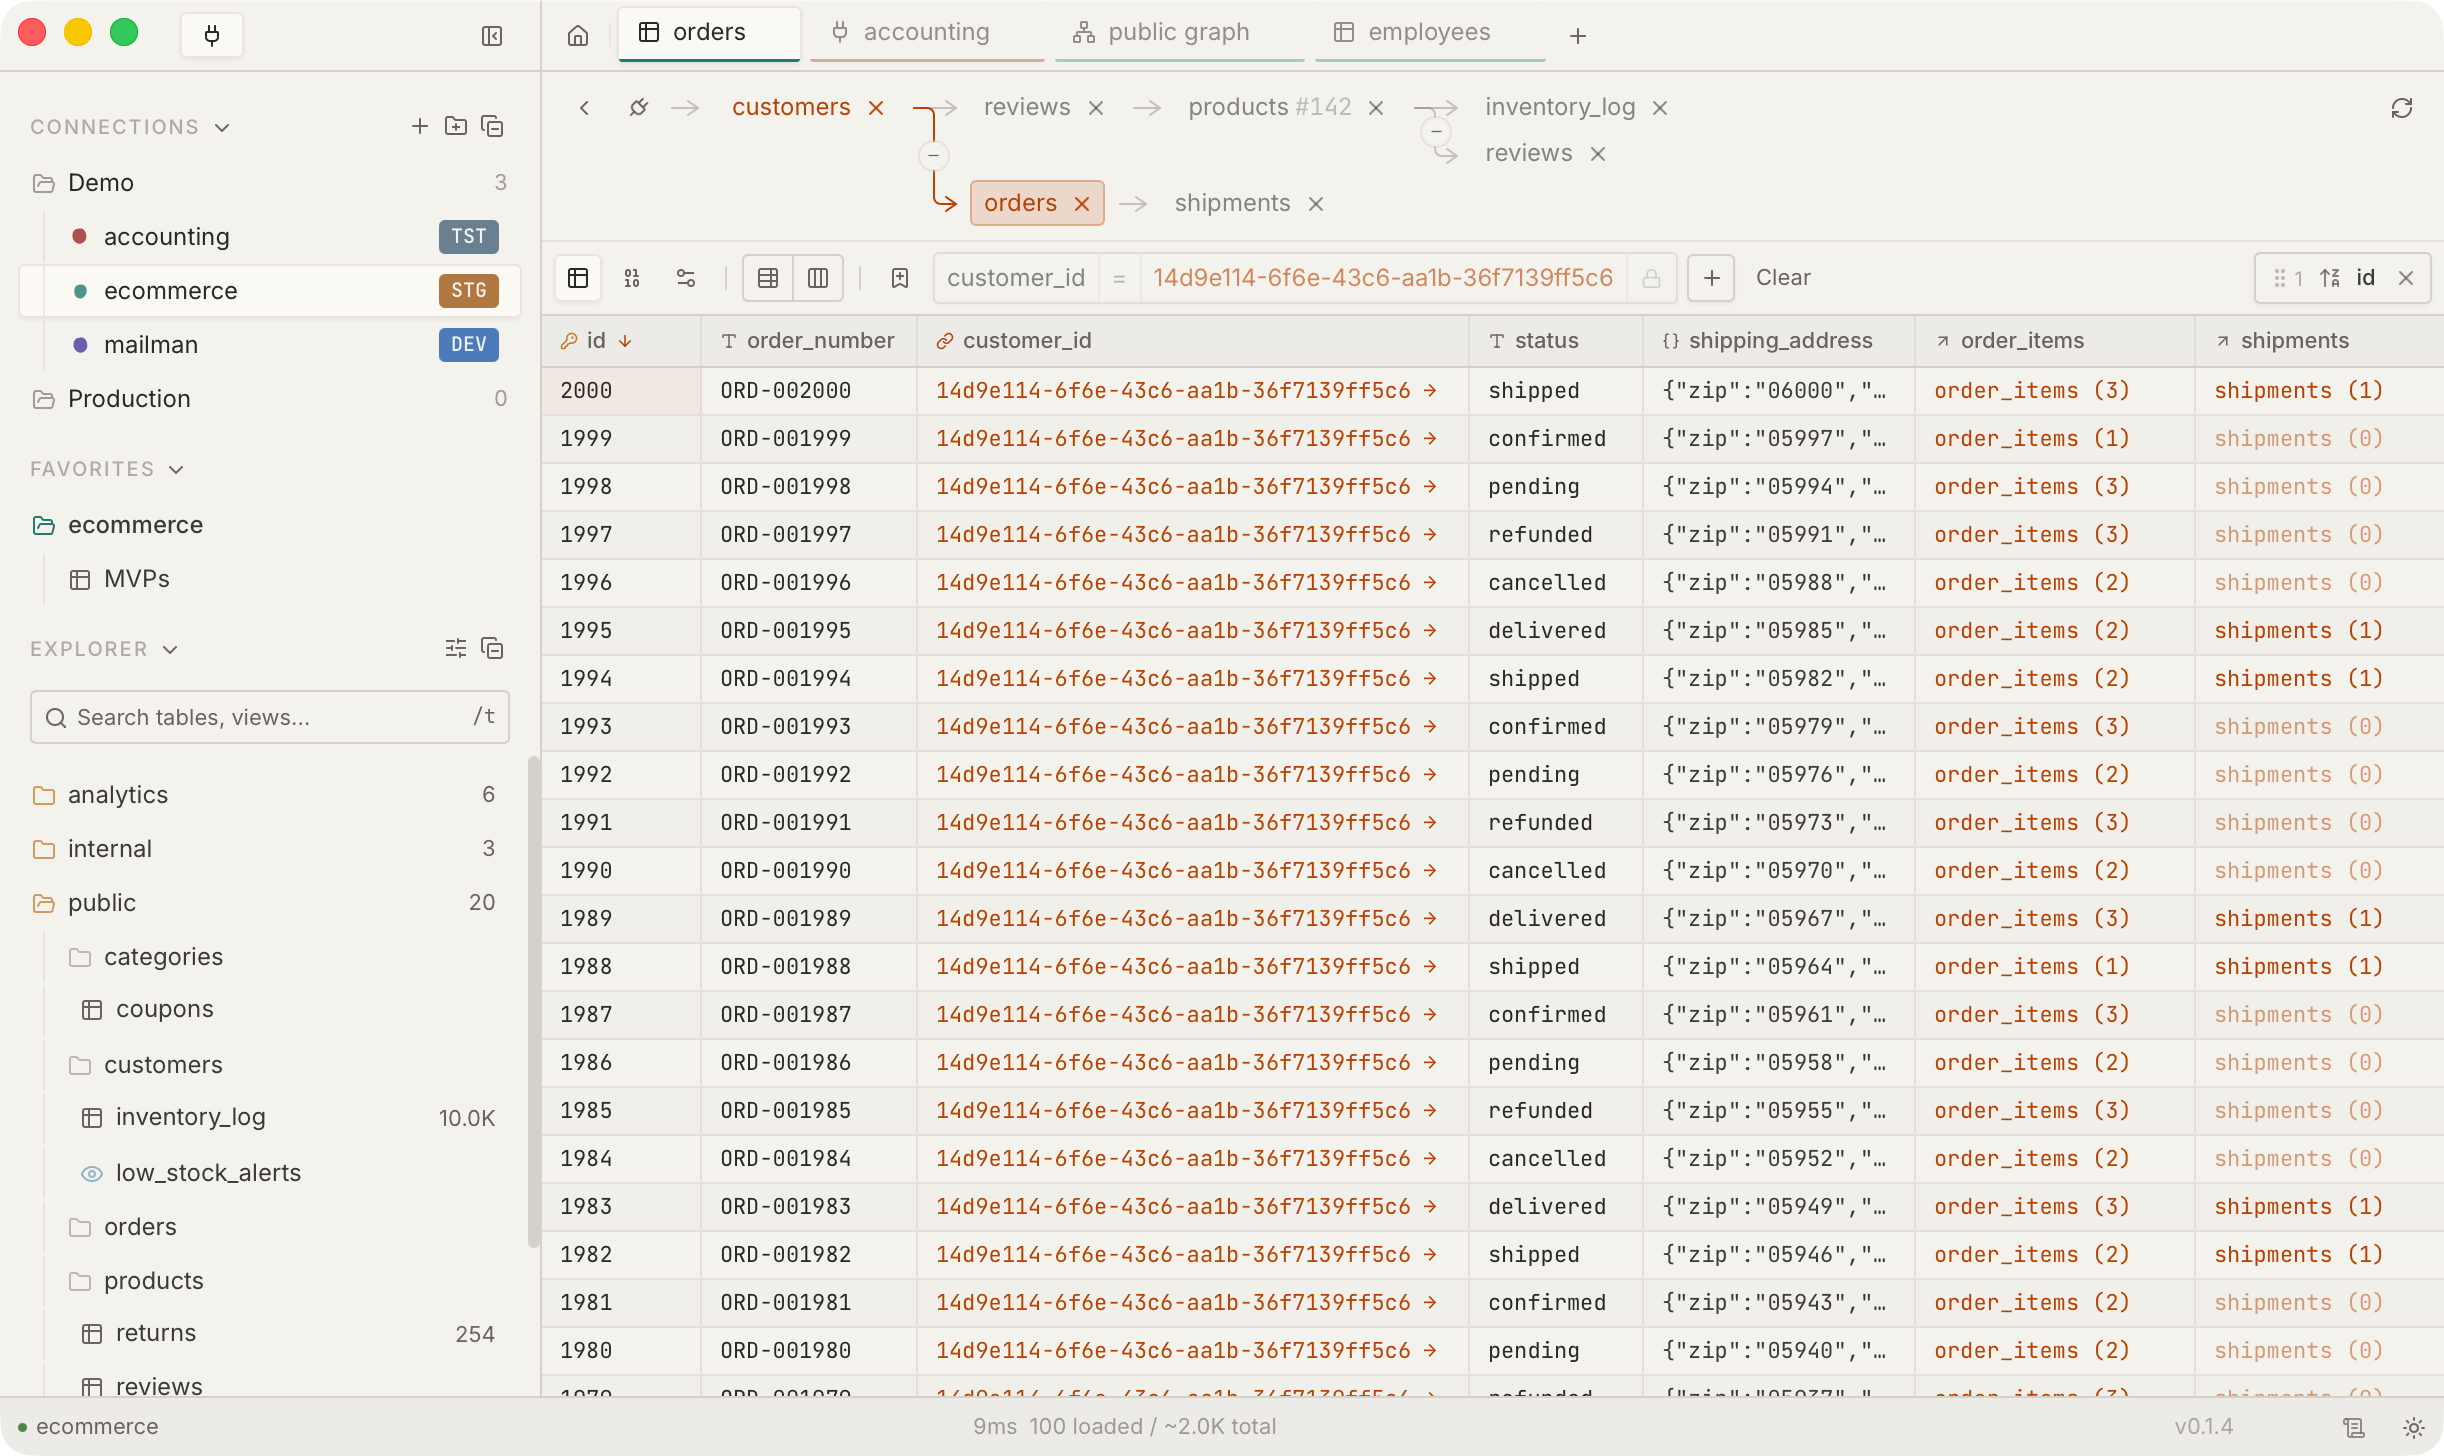Select the status column header
The image size is (2444, 1456).
tap(1555, 341)
